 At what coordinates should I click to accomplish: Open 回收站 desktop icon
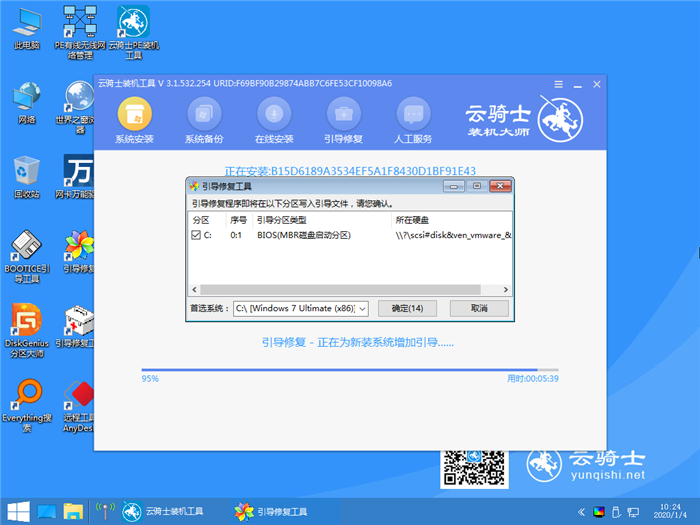(27, 178)
